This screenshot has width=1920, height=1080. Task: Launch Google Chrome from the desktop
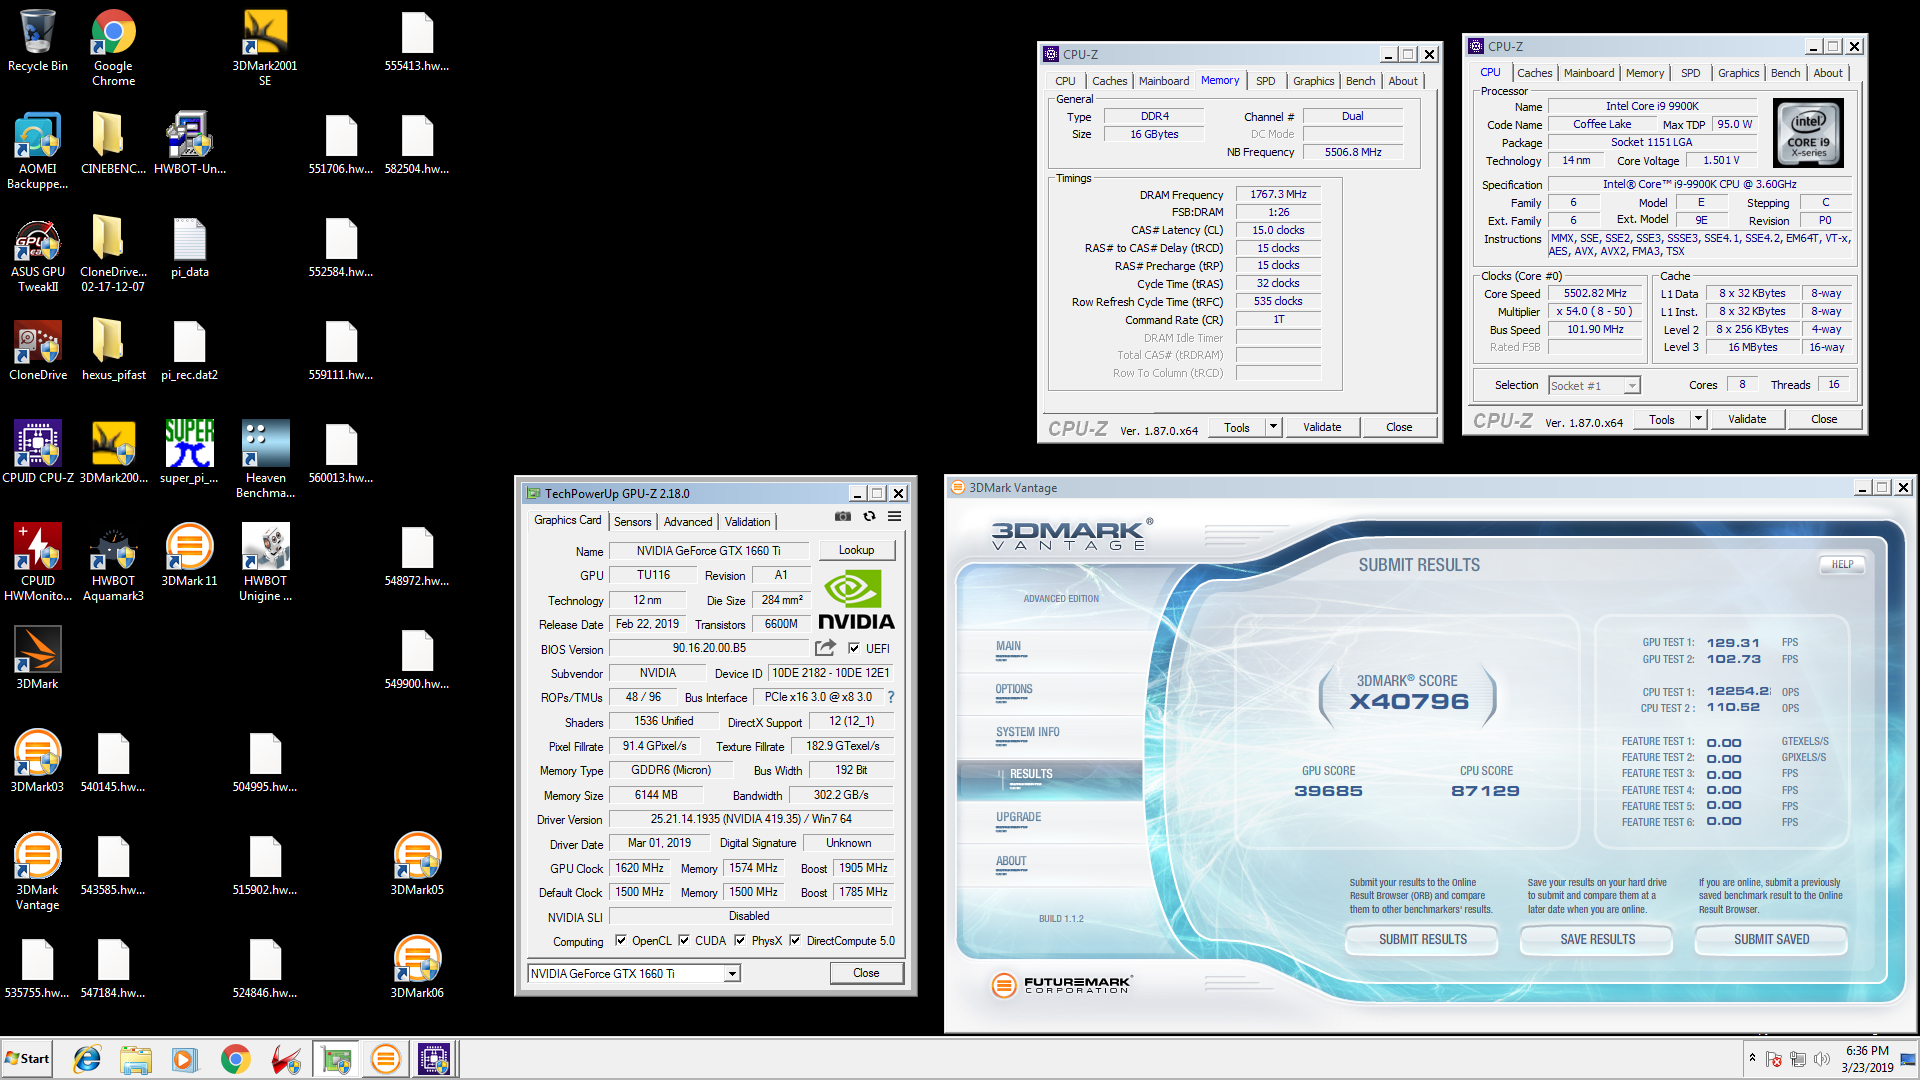(x=114, y=48)
